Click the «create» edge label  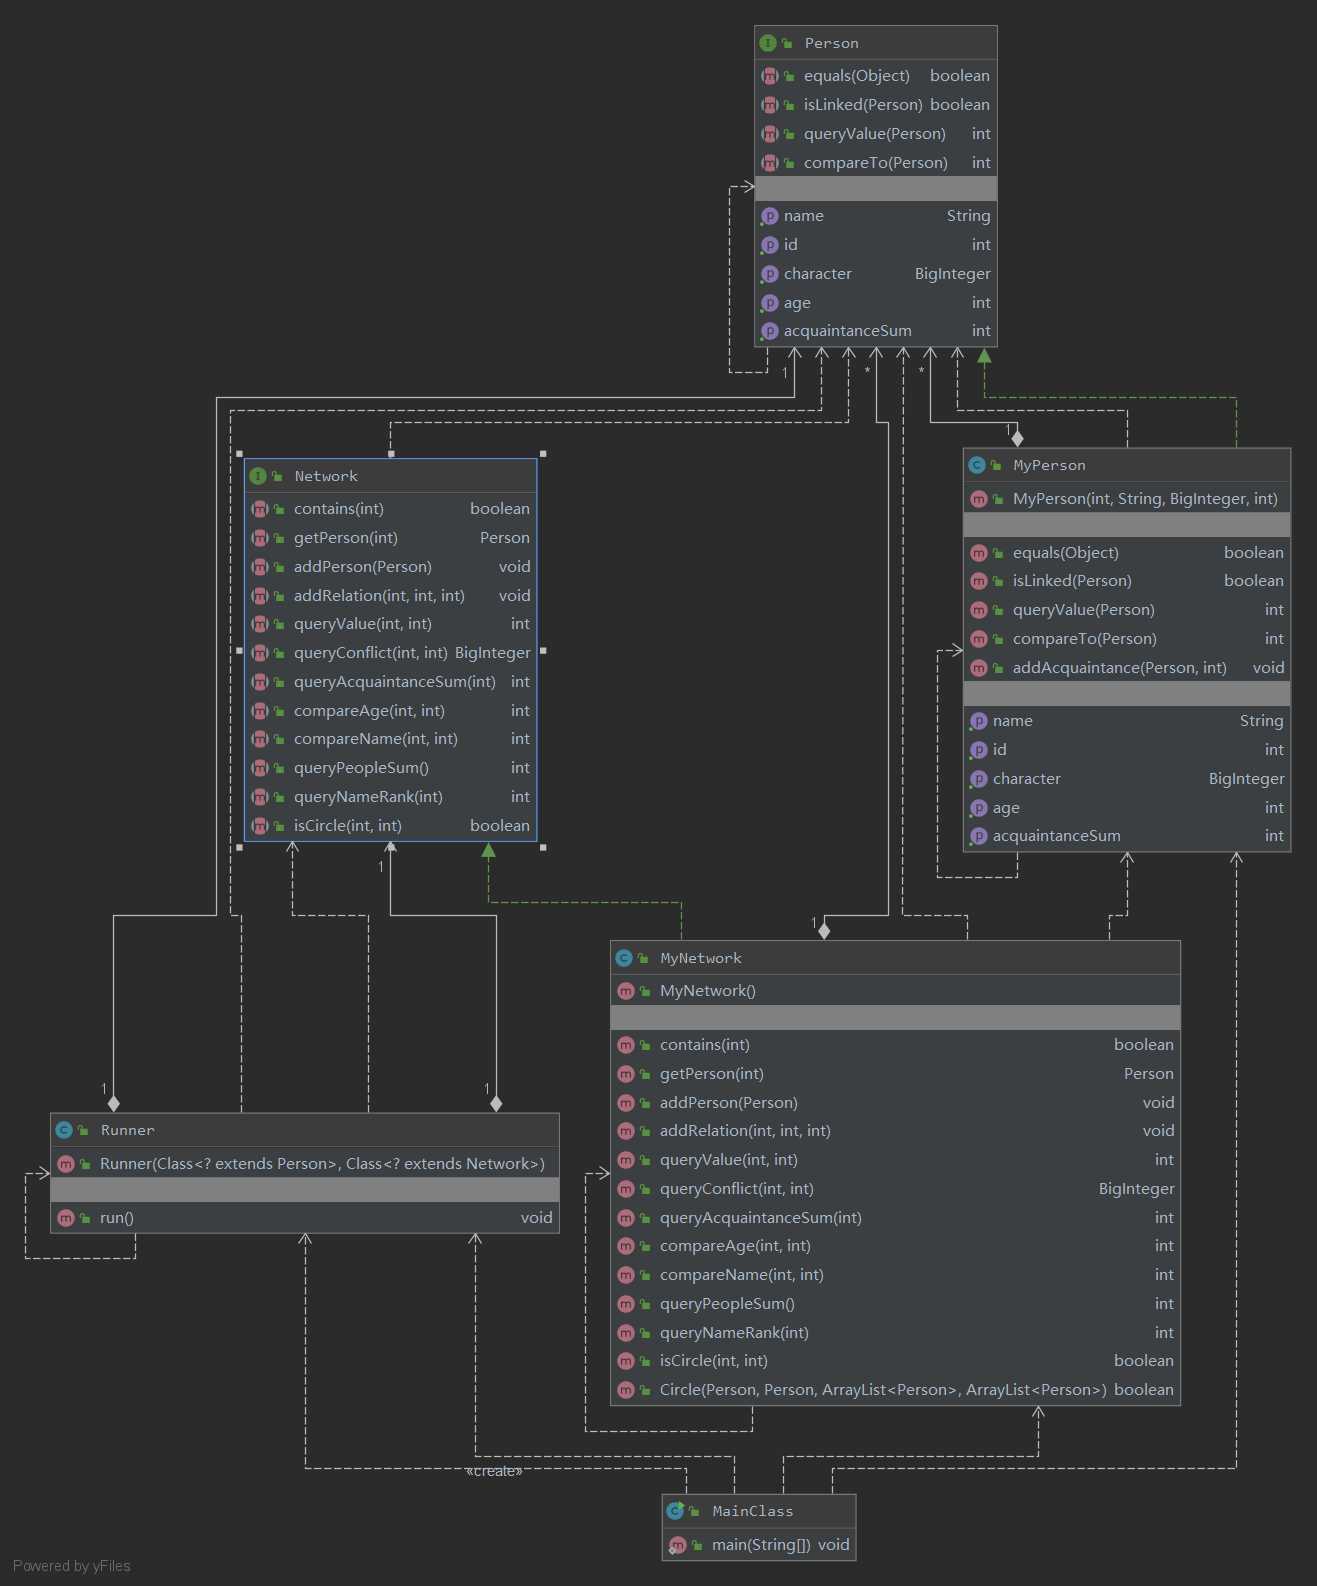[x=494, y=1471]
